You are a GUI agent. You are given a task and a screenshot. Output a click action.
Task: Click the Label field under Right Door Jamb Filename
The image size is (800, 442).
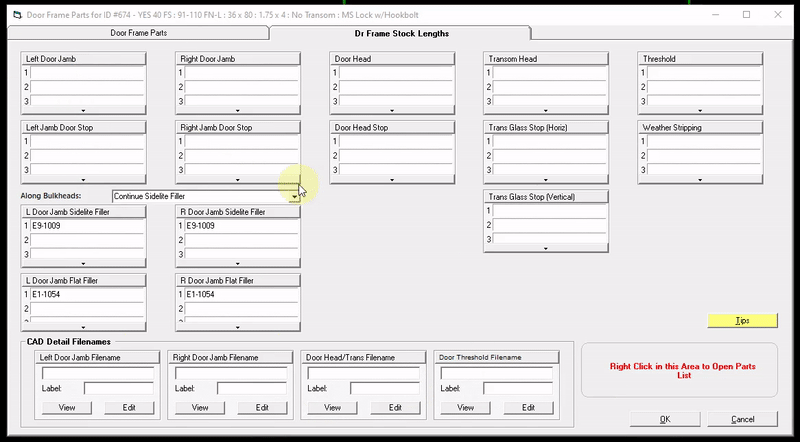coord(252,388)
